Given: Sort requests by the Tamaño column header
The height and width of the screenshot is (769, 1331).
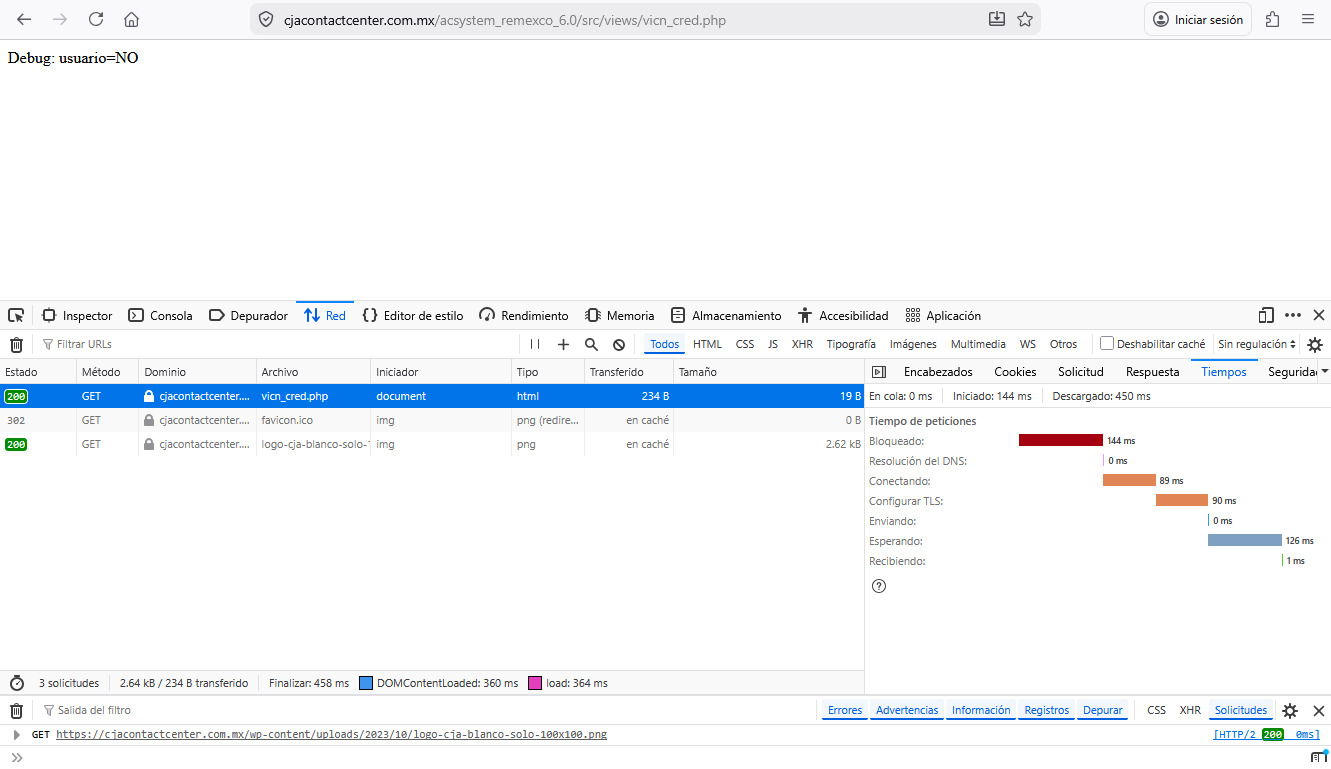Looking at the screenshot, I should [x=768, y=372].
